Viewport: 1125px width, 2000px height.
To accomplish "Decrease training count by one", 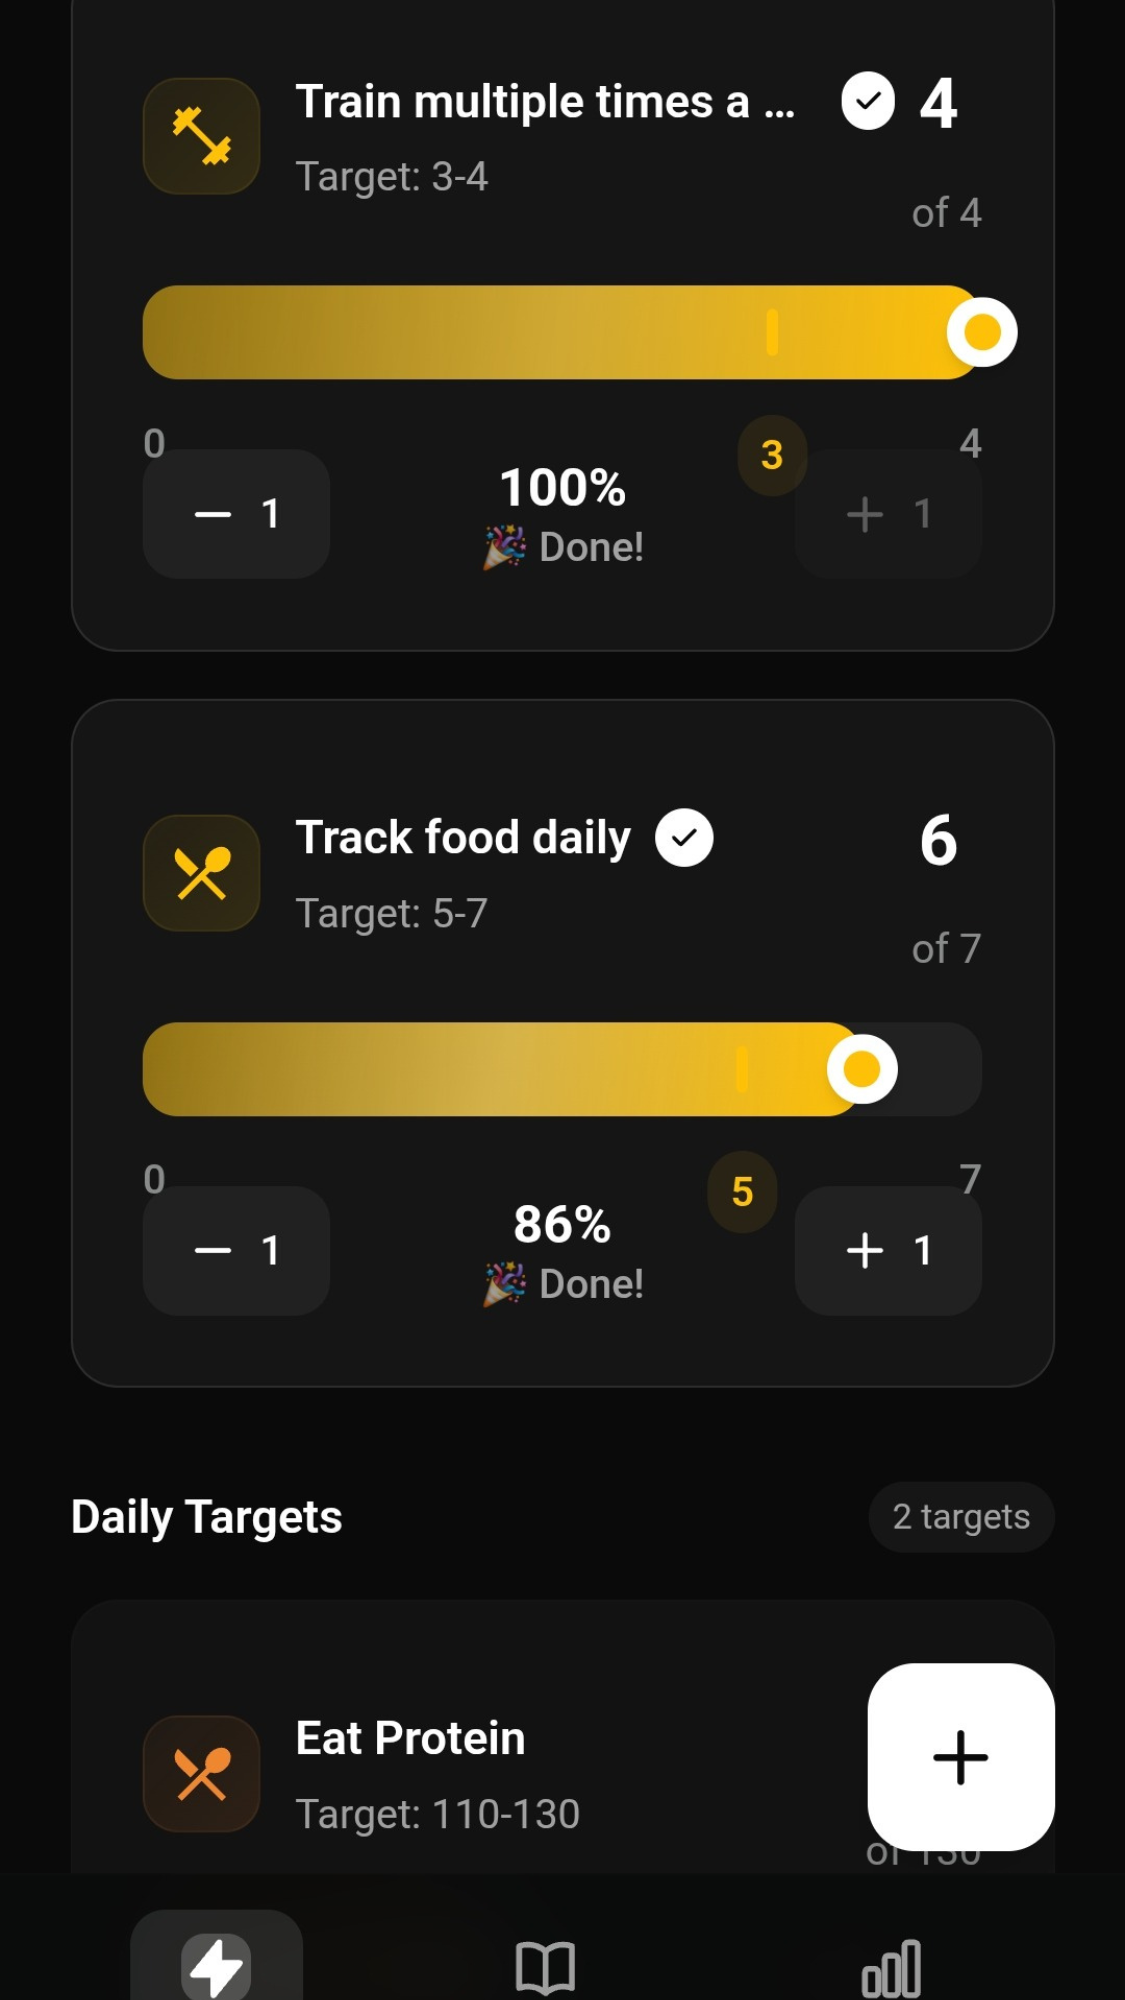I will coord(236,514).
